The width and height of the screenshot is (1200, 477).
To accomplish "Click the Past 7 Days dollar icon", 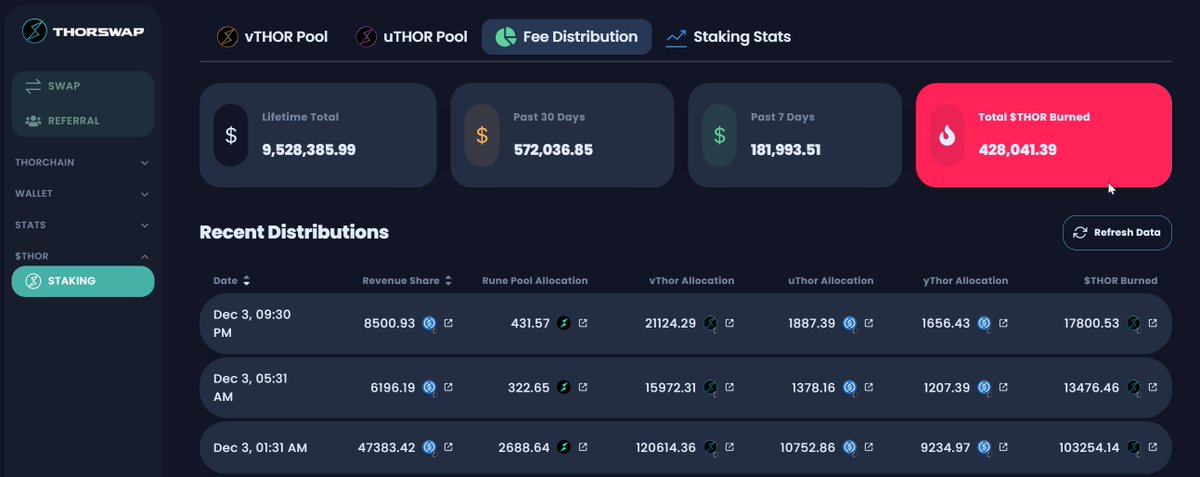I will [719, 135].
